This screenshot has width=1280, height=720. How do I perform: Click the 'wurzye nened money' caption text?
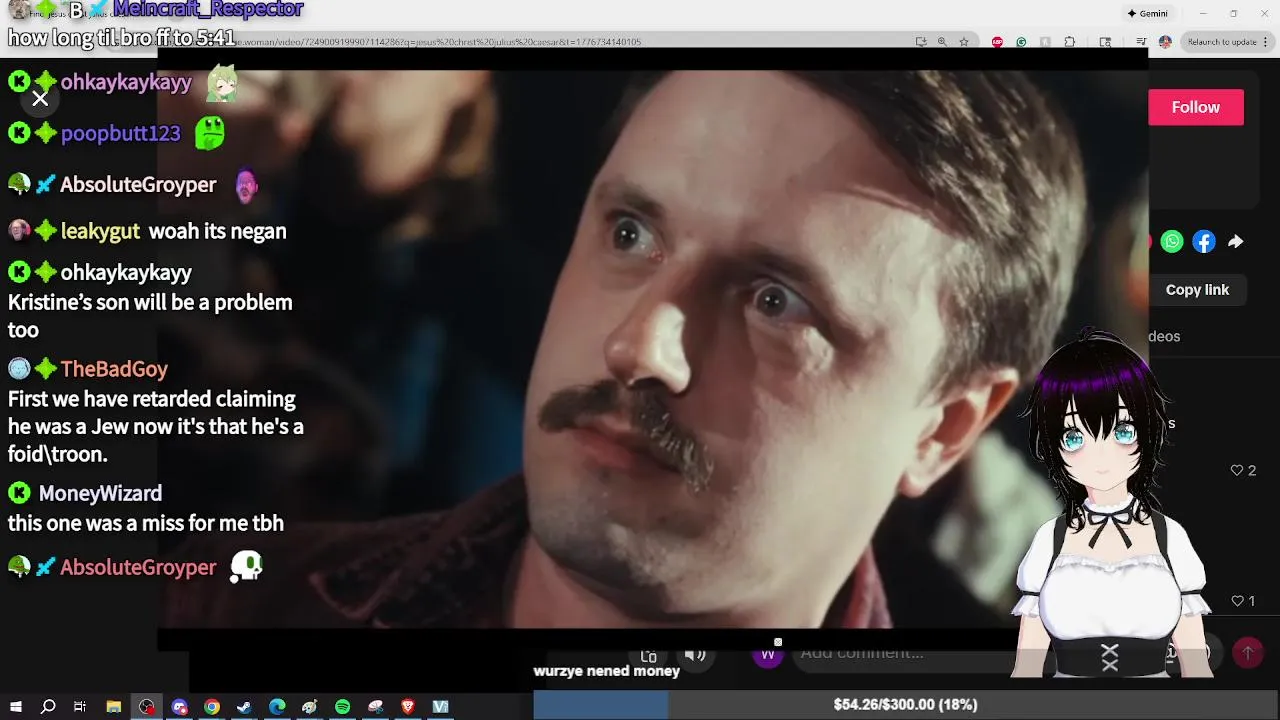click(607, 671)
